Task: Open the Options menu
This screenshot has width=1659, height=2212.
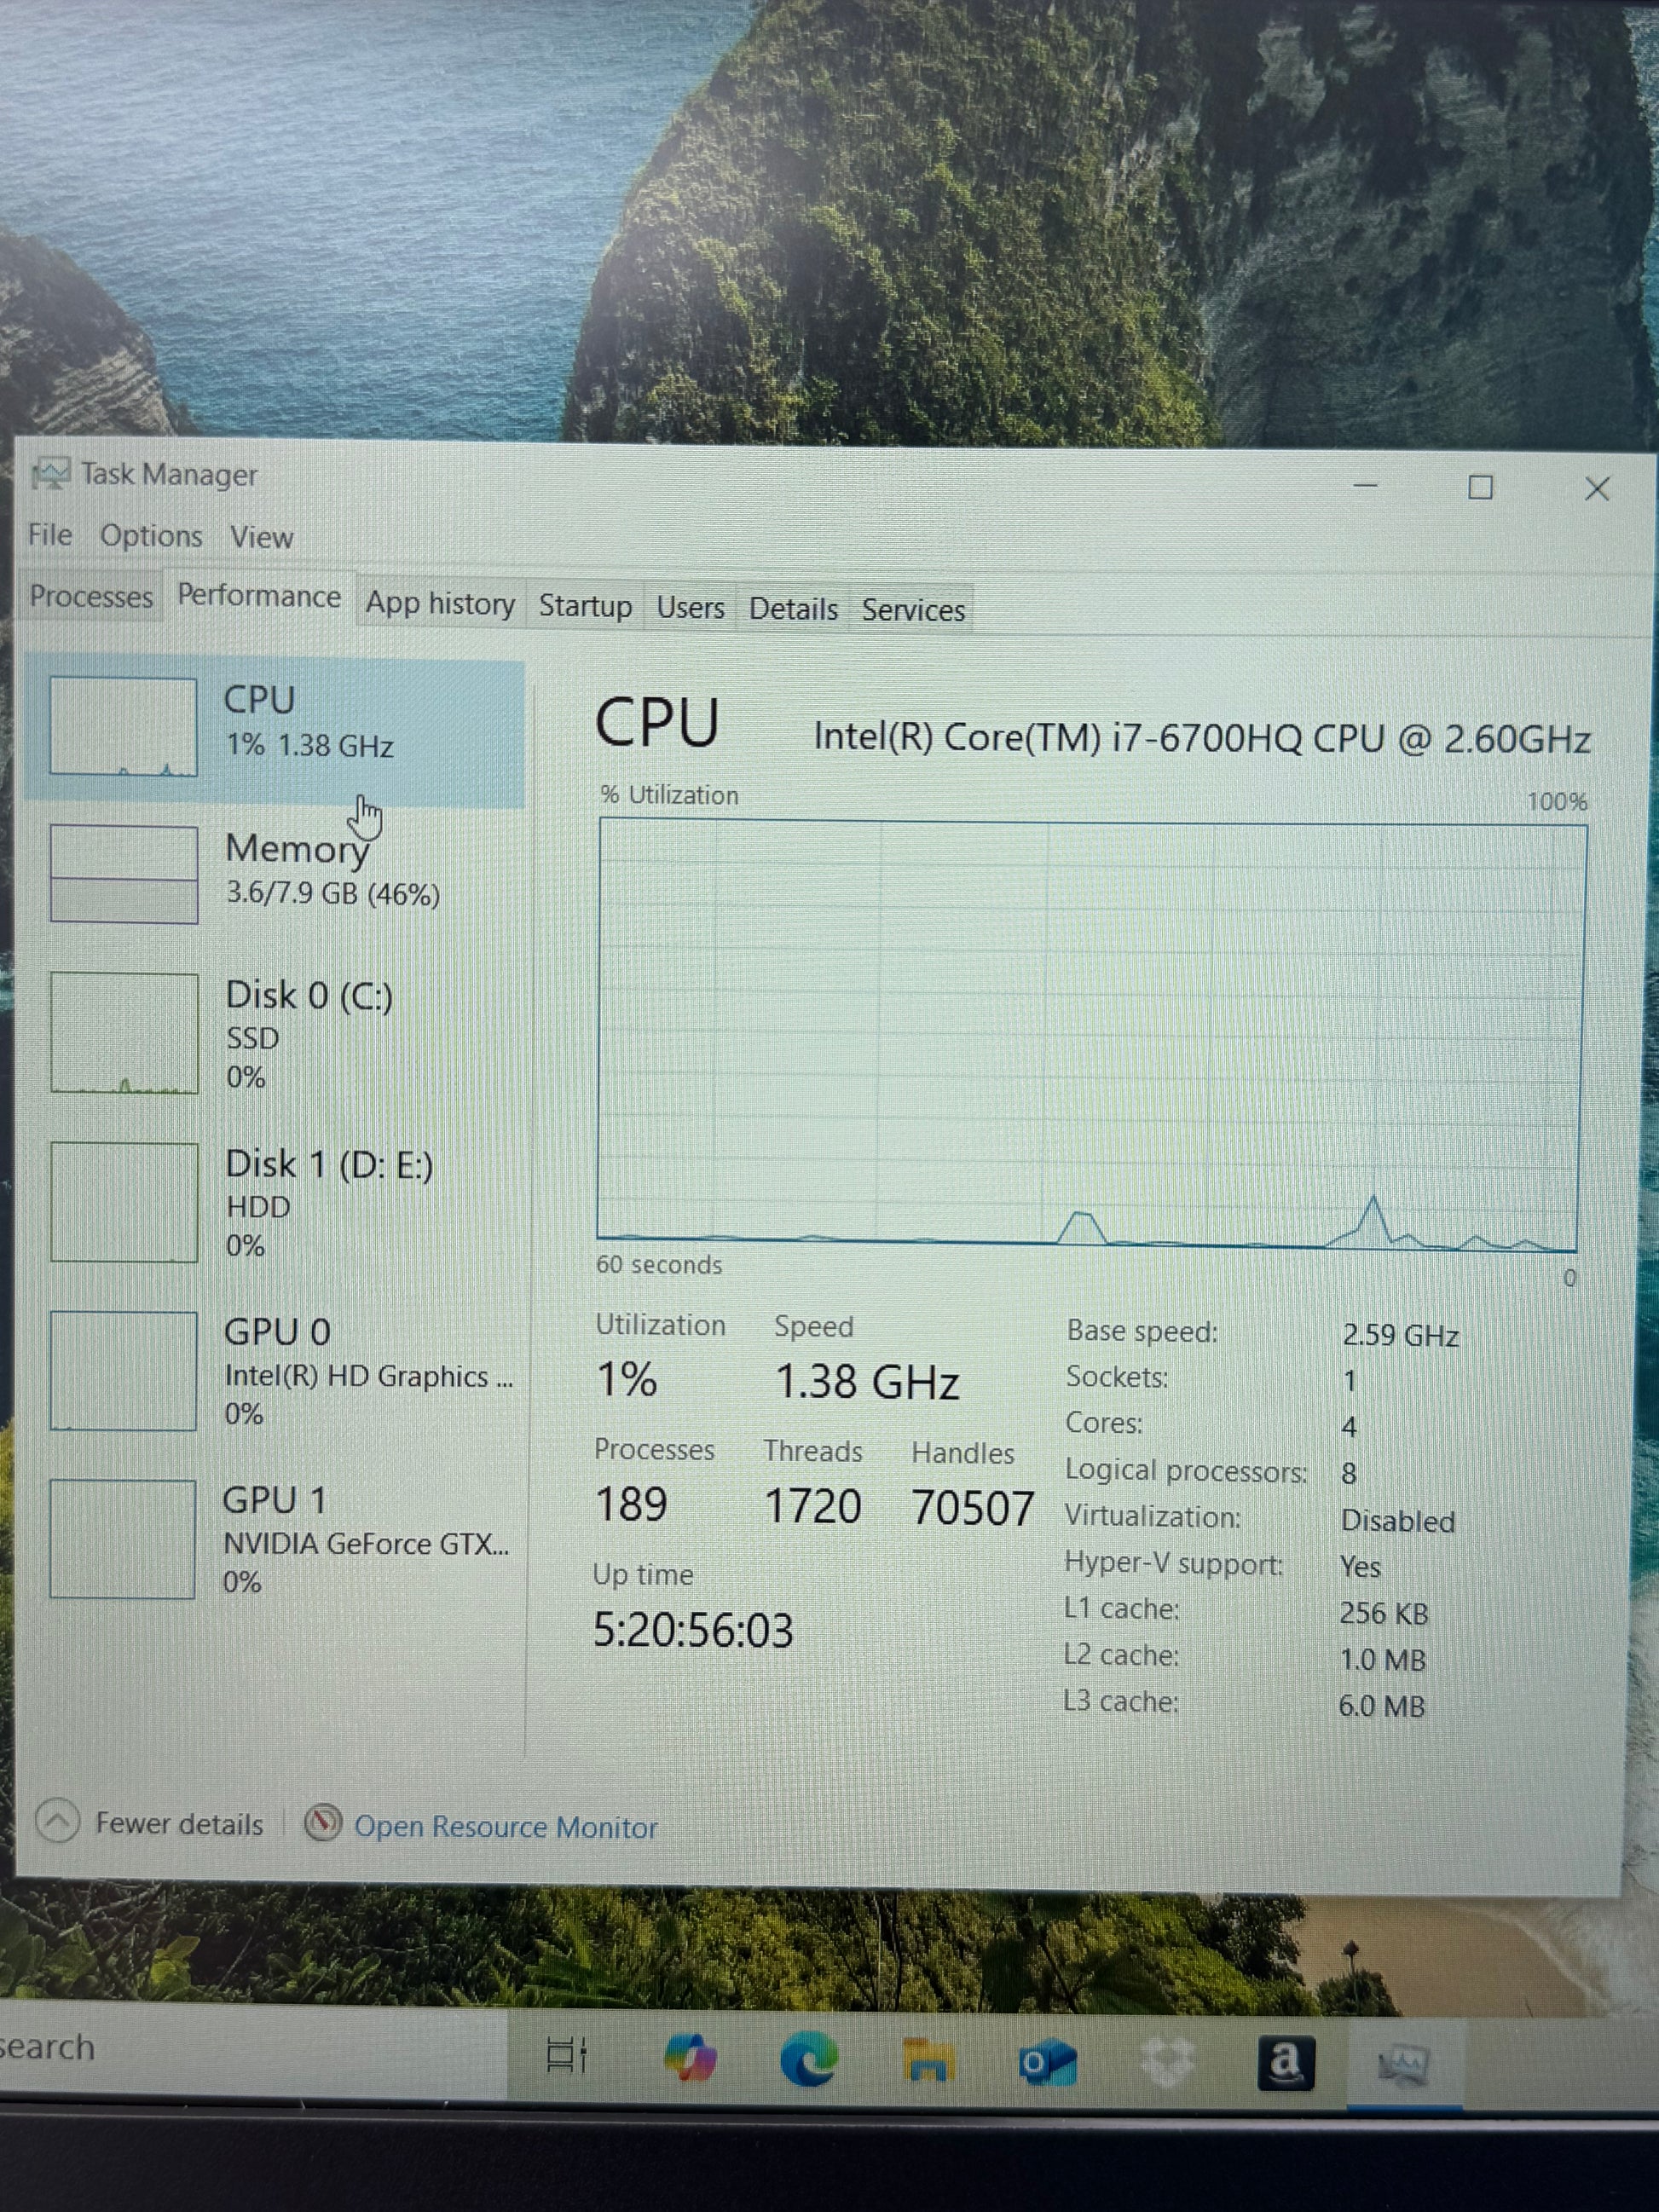Action: 151,536
